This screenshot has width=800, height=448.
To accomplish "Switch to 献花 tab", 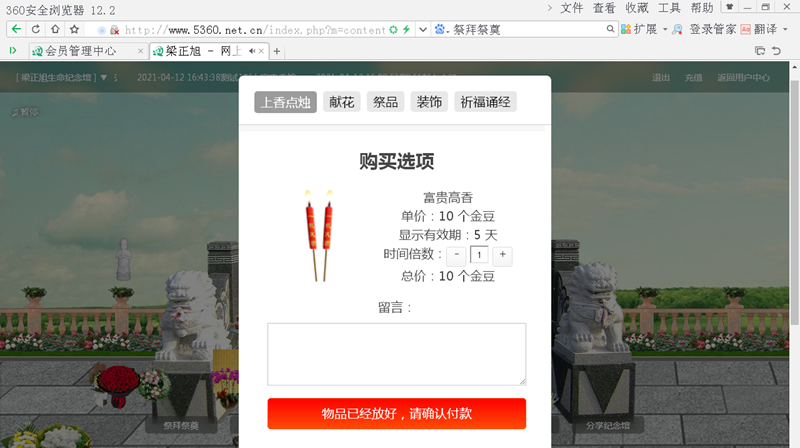I will coord(342,102).
